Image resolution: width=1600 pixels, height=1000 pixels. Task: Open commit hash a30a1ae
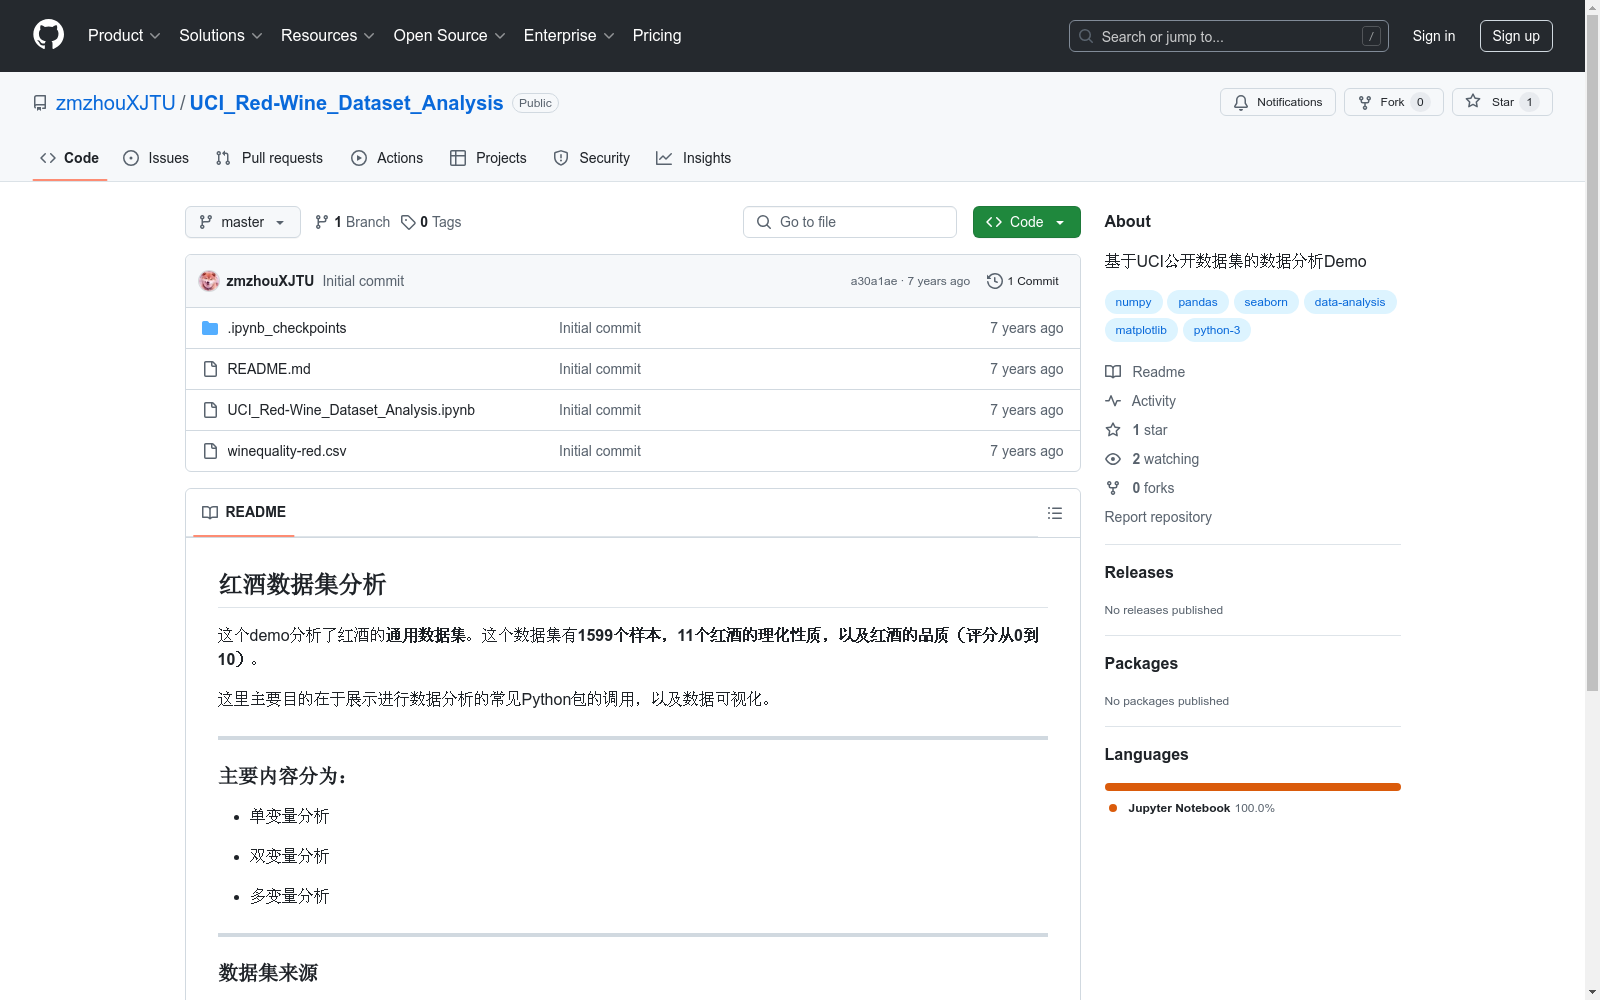[874, 281]
